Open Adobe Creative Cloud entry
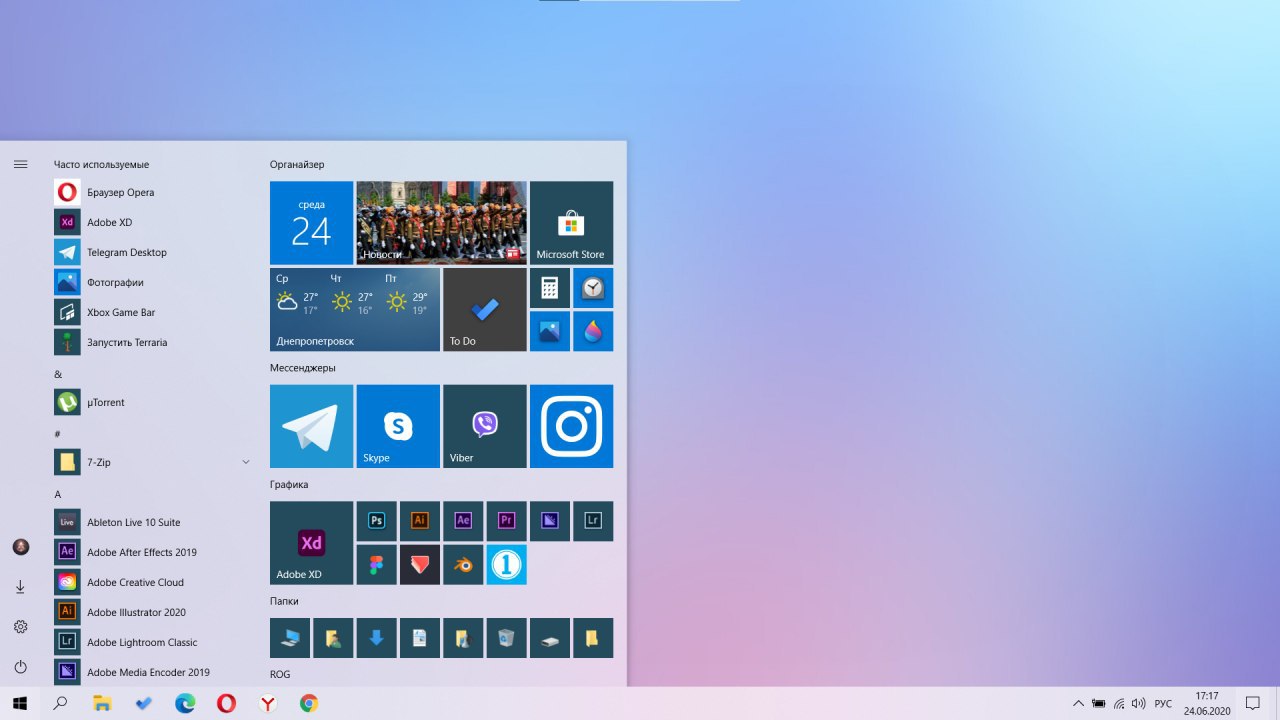This screenshot has width=1280, height=720. pos(152,582)
